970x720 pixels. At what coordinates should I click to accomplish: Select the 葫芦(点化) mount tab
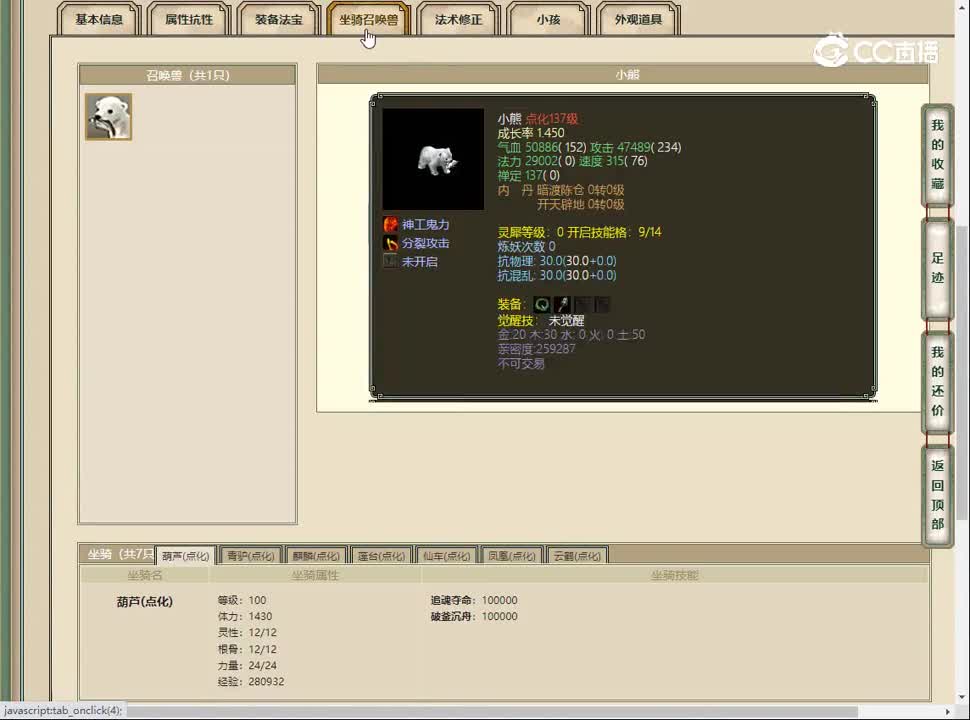pyautogui.click(x=185, y=555)
